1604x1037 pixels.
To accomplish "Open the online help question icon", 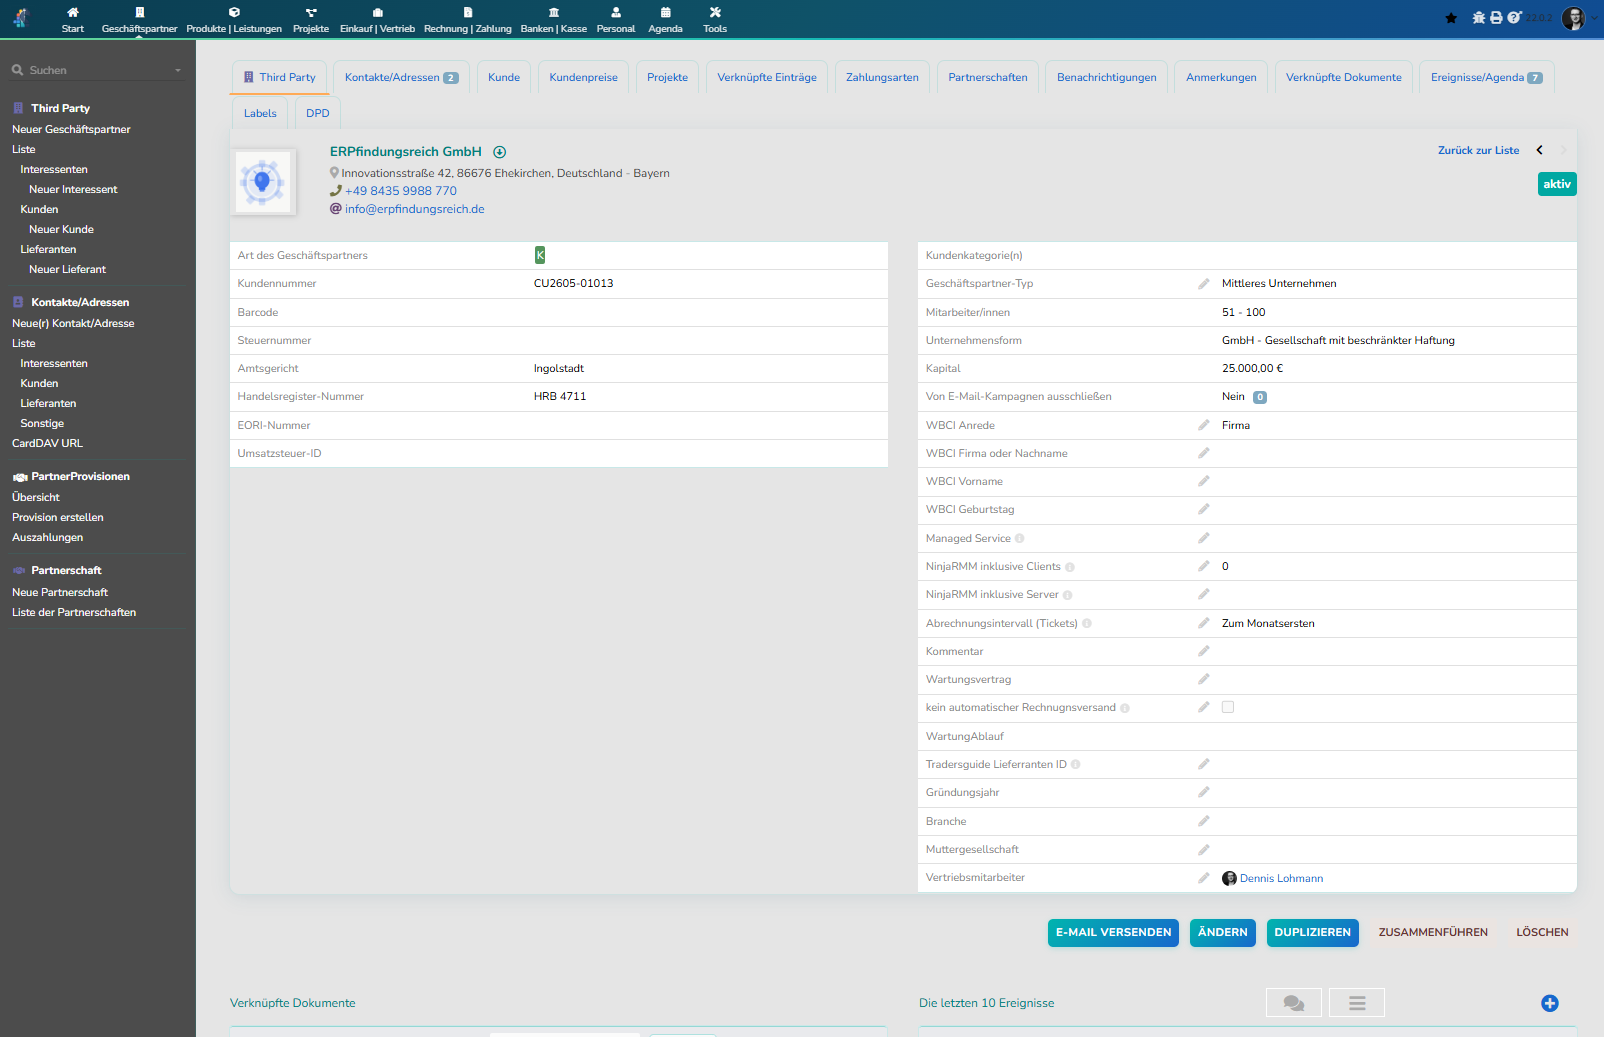I will click(x=1513, y=18).
